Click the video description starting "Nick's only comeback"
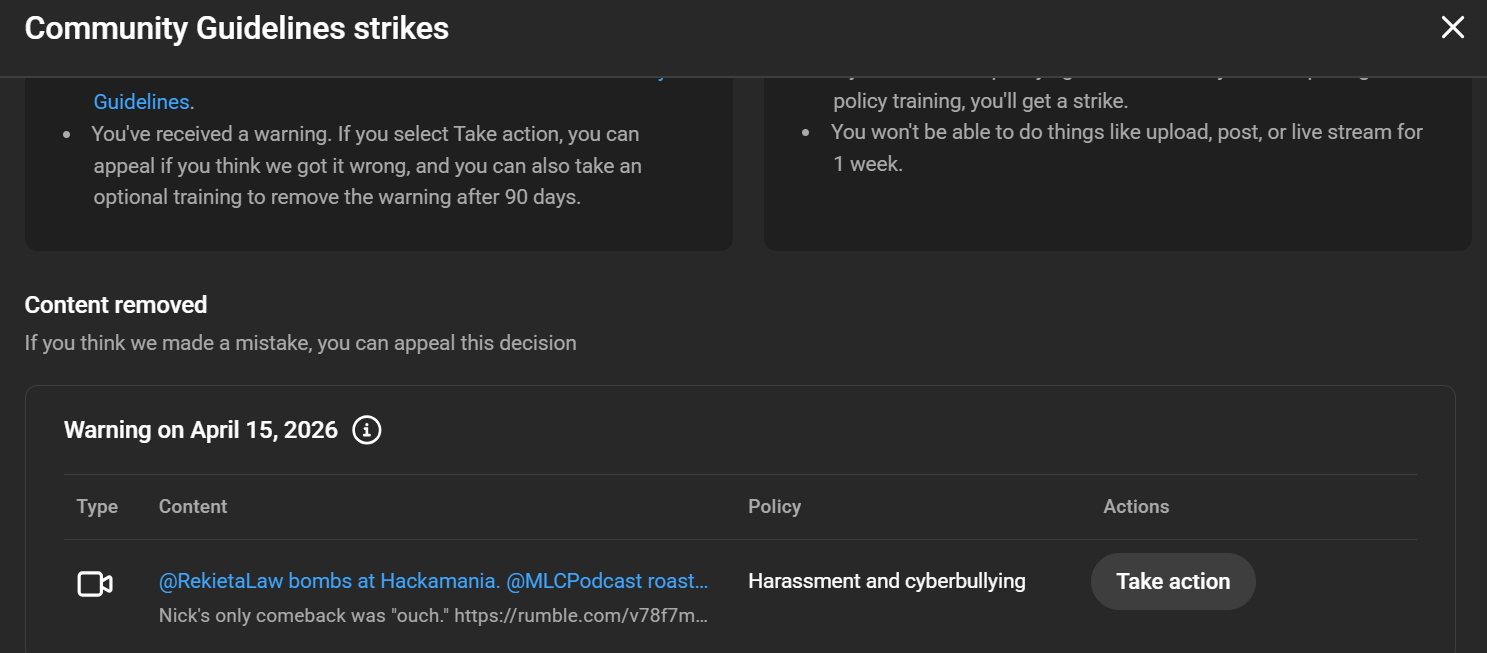 pyautogui.click(x=434, y=616)
